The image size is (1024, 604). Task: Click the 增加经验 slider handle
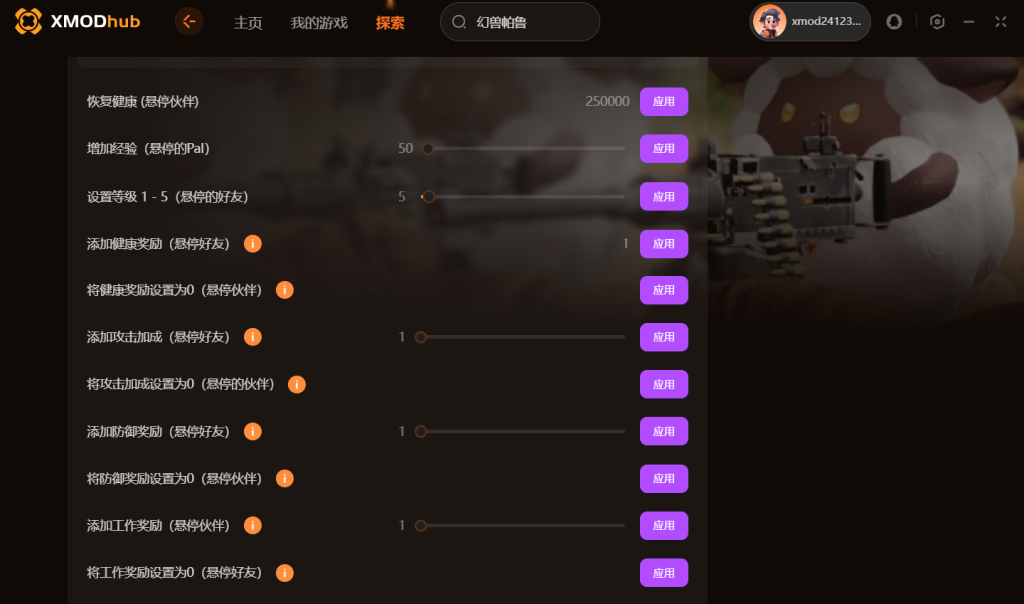pos(428,149)
